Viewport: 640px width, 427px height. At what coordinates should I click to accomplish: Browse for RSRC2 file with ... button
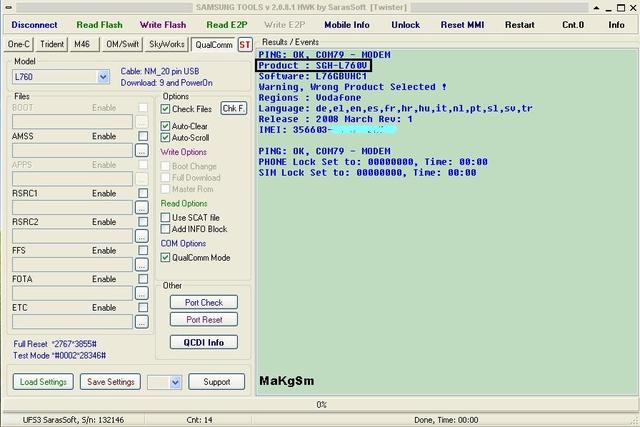click(x=142, y=236)
